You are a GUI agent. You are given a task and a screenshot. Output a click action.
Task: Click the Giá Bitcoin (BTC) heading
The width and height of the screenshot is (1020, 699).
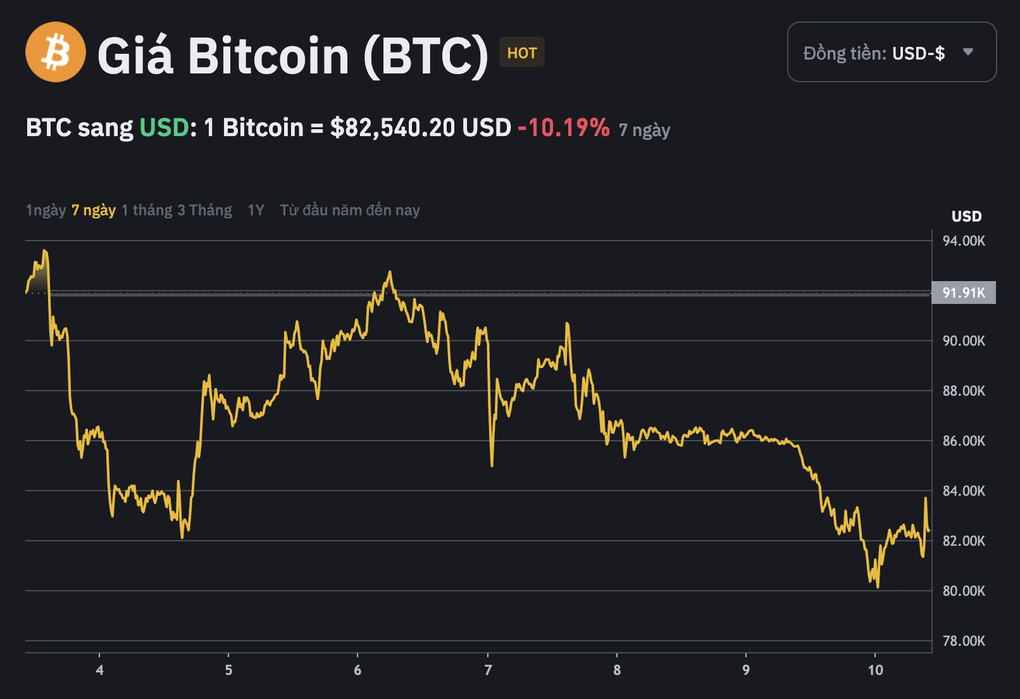tap(292, 55)
